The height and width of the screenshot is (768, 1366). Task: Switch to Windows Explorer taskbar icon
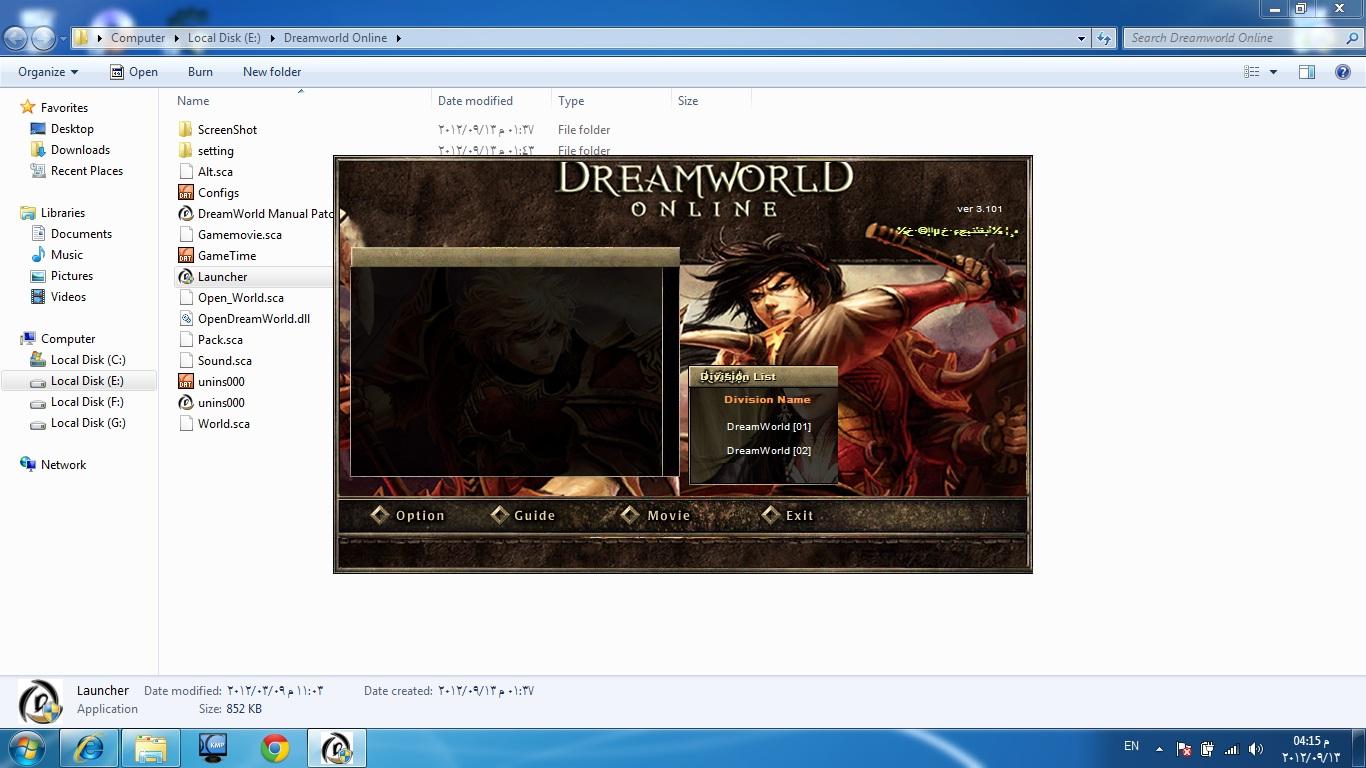[x=151, y=748]
